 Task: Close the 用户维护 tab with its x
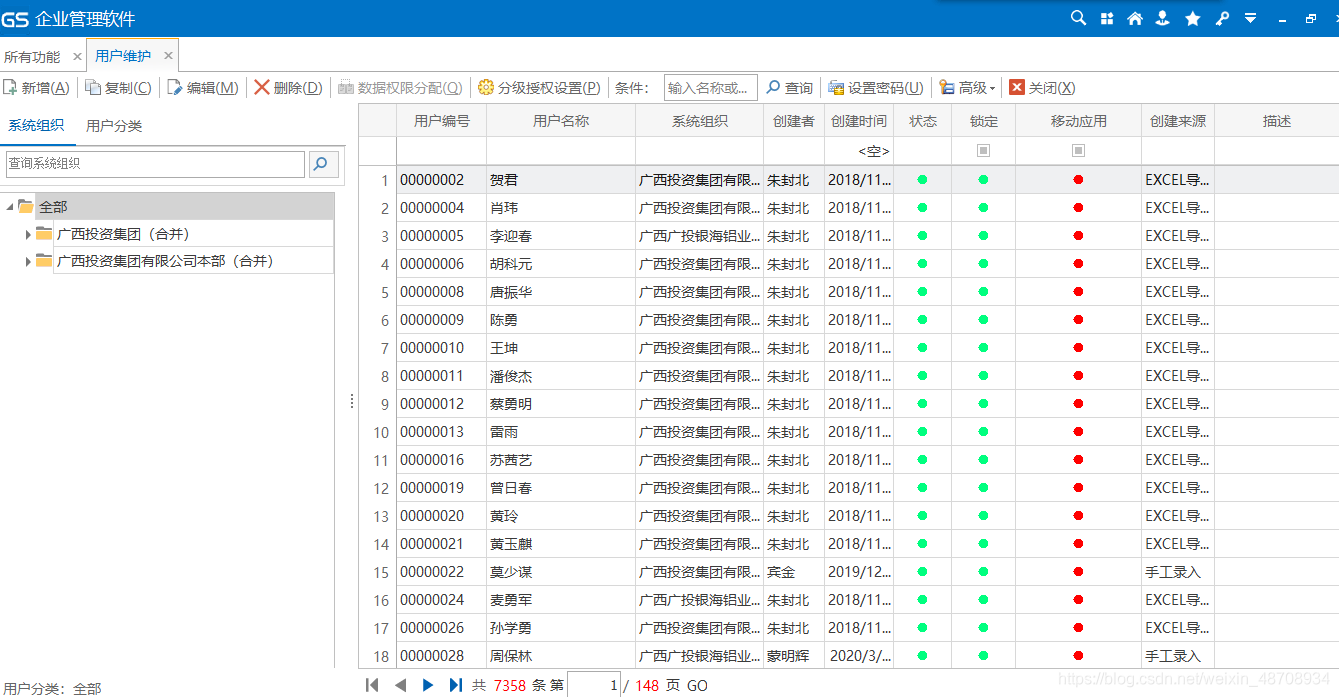[168, 56]
